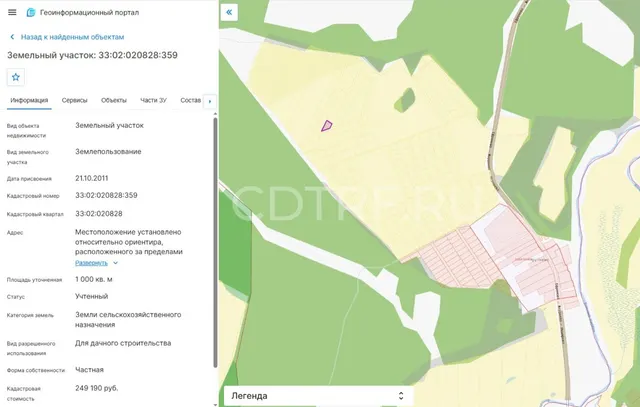The image size is (640, 407).
Task: Click the Вид объекта недвижимости label
Action: (27, 131)
